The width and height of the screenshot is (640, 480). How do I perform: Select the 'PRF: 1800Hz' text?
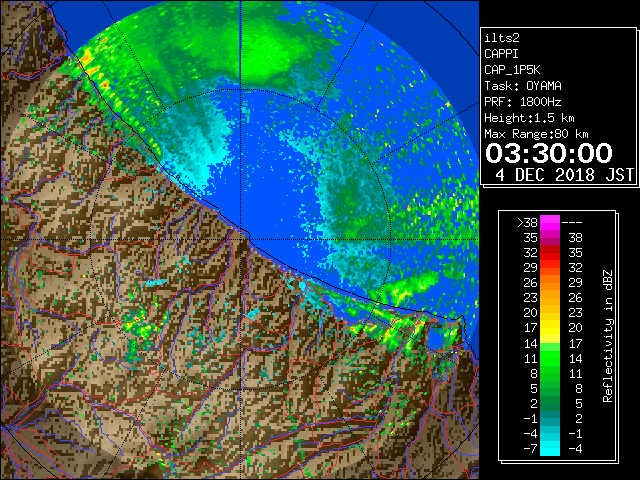pos(522,102)
